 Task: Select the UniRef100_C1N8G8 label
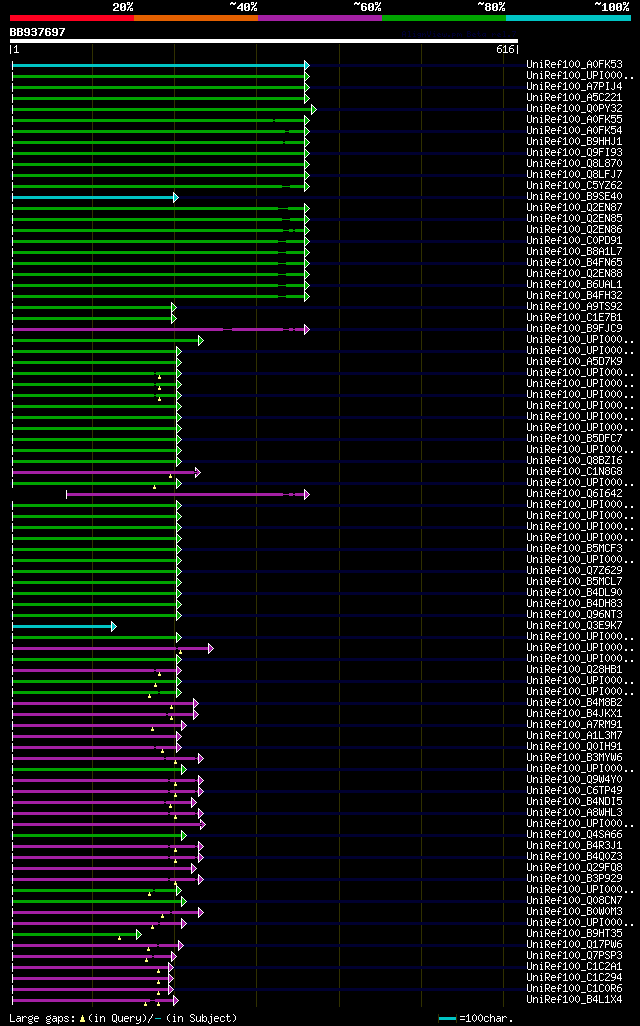(575, 472)
